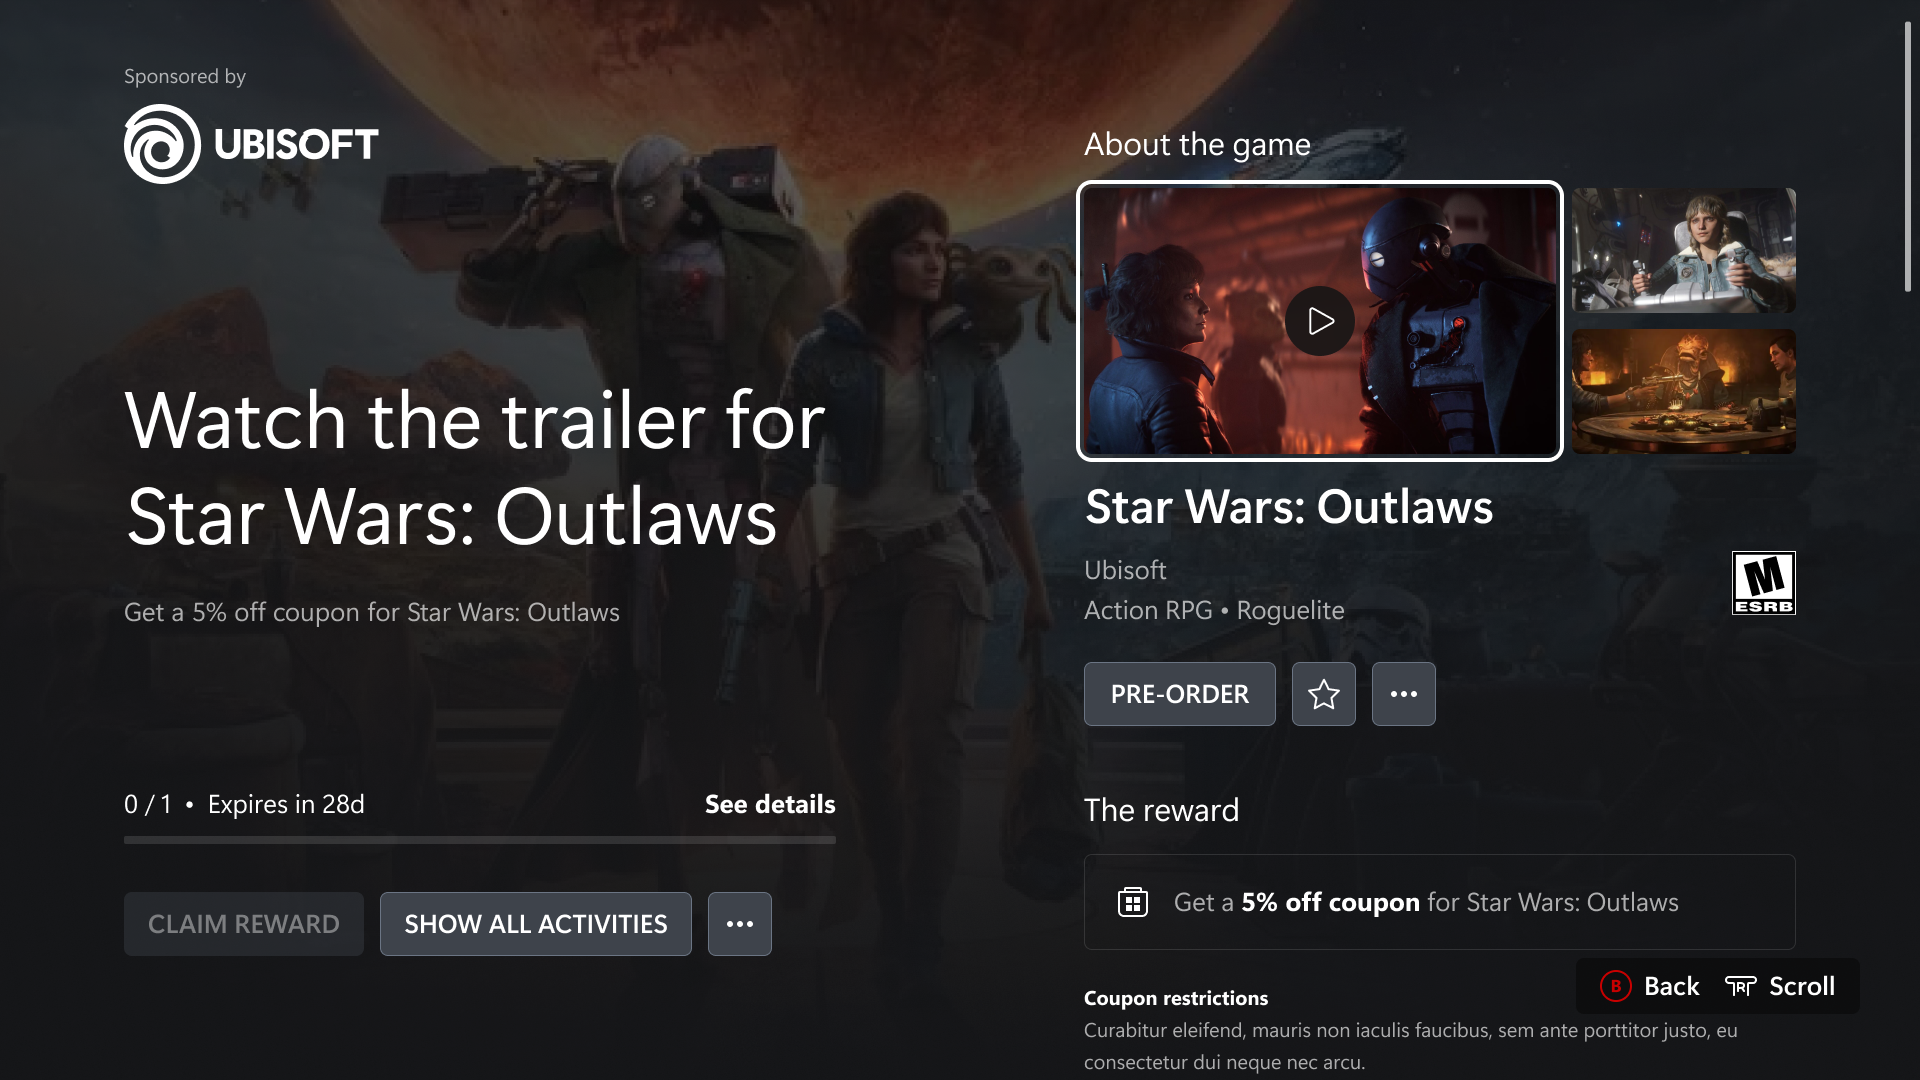Show all activities
This screenshot has height=1080, width=1920.
pos(535,924)
